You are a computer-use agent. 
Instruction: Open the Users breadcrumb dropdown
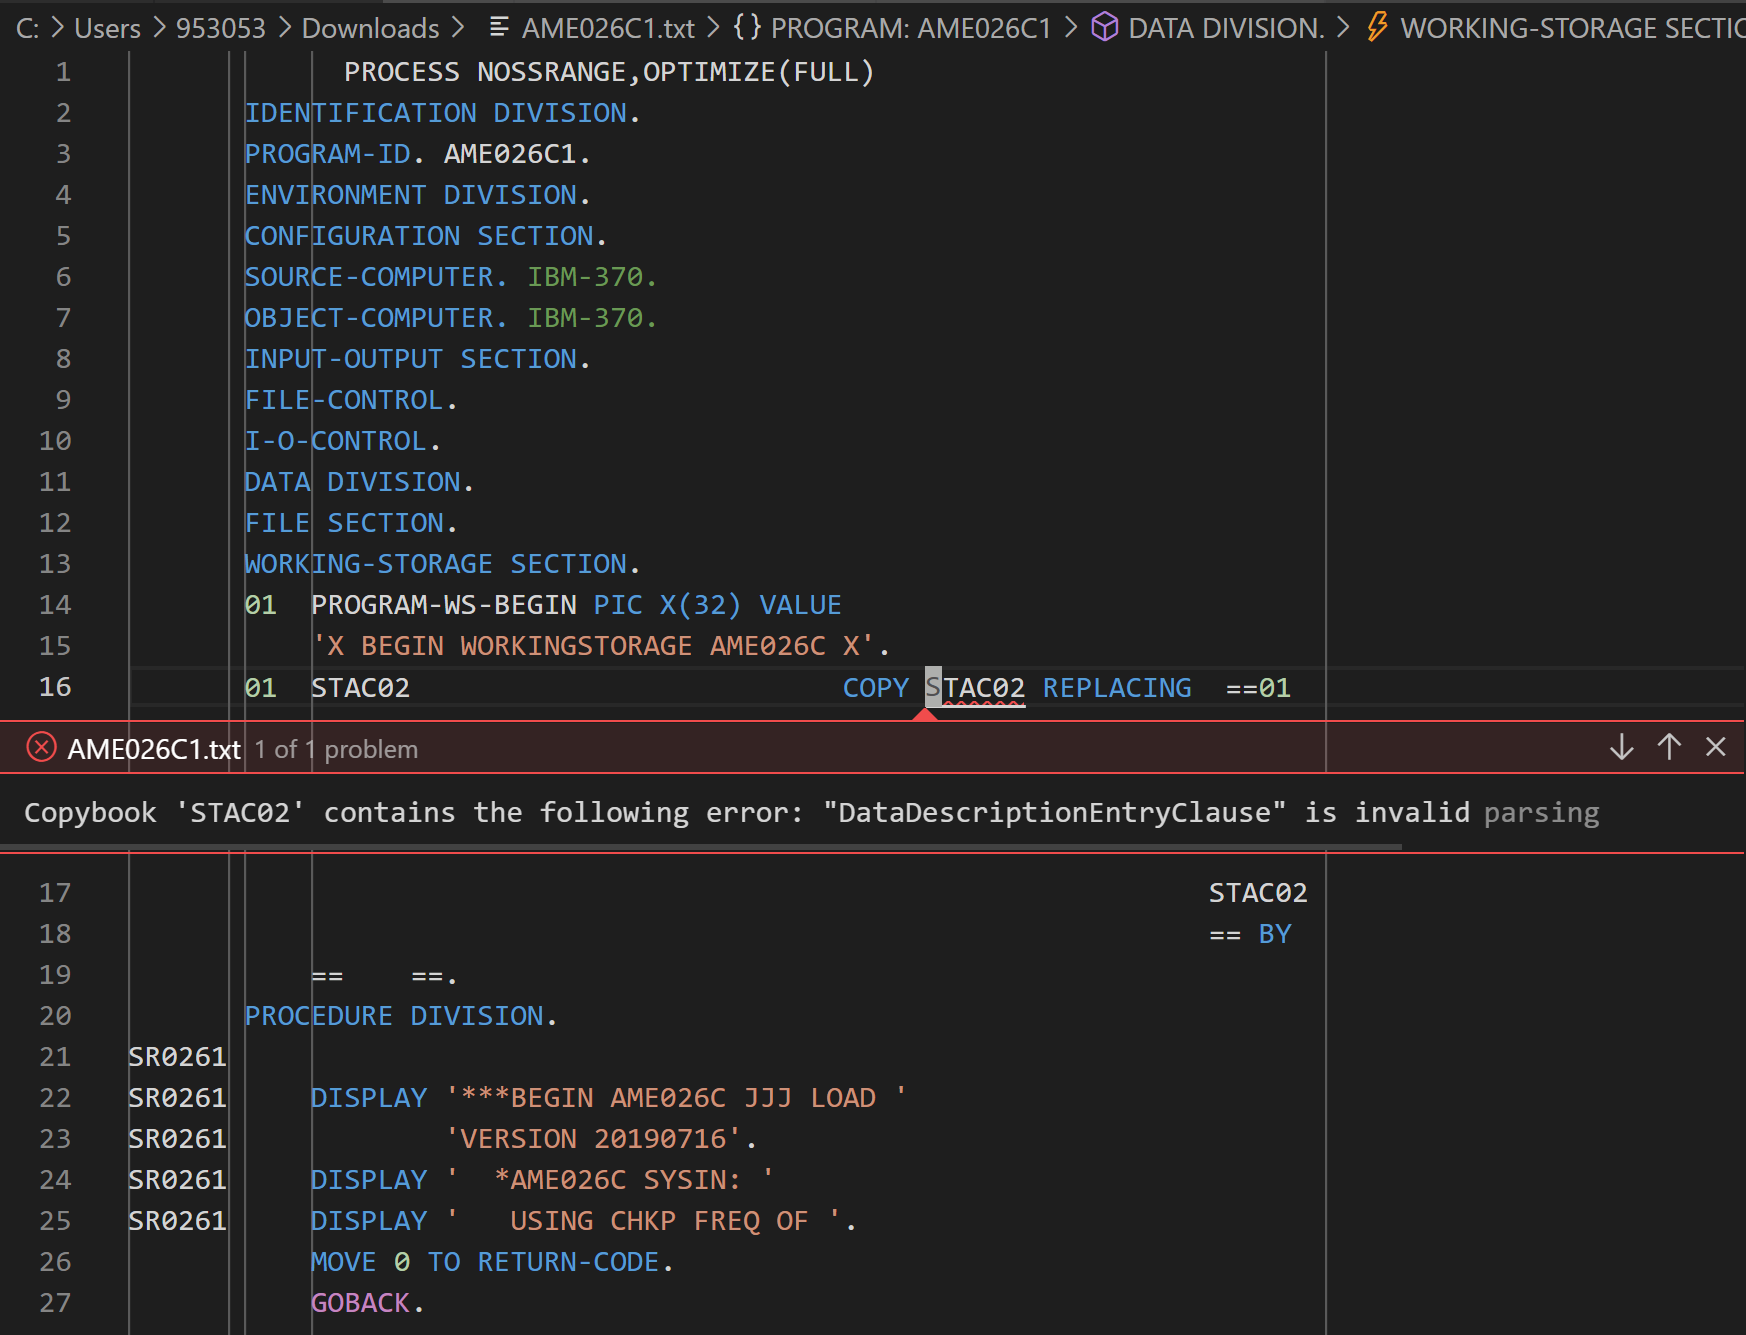pos(106,27)
